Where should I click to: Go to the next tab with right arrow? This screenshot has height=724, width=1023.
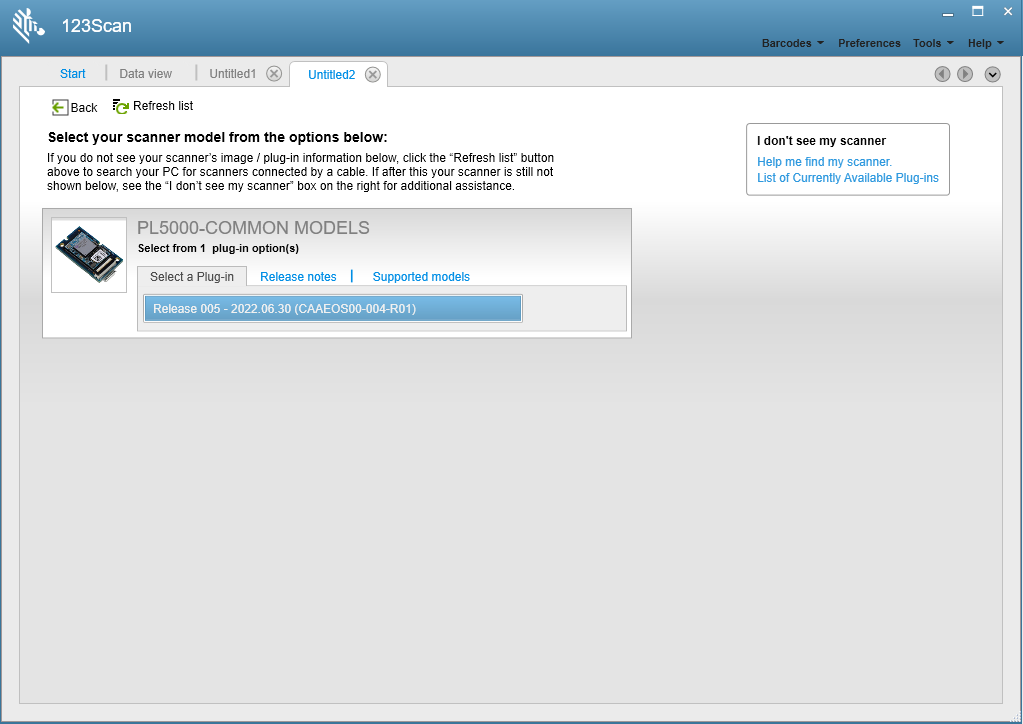(x=965, y=74)
